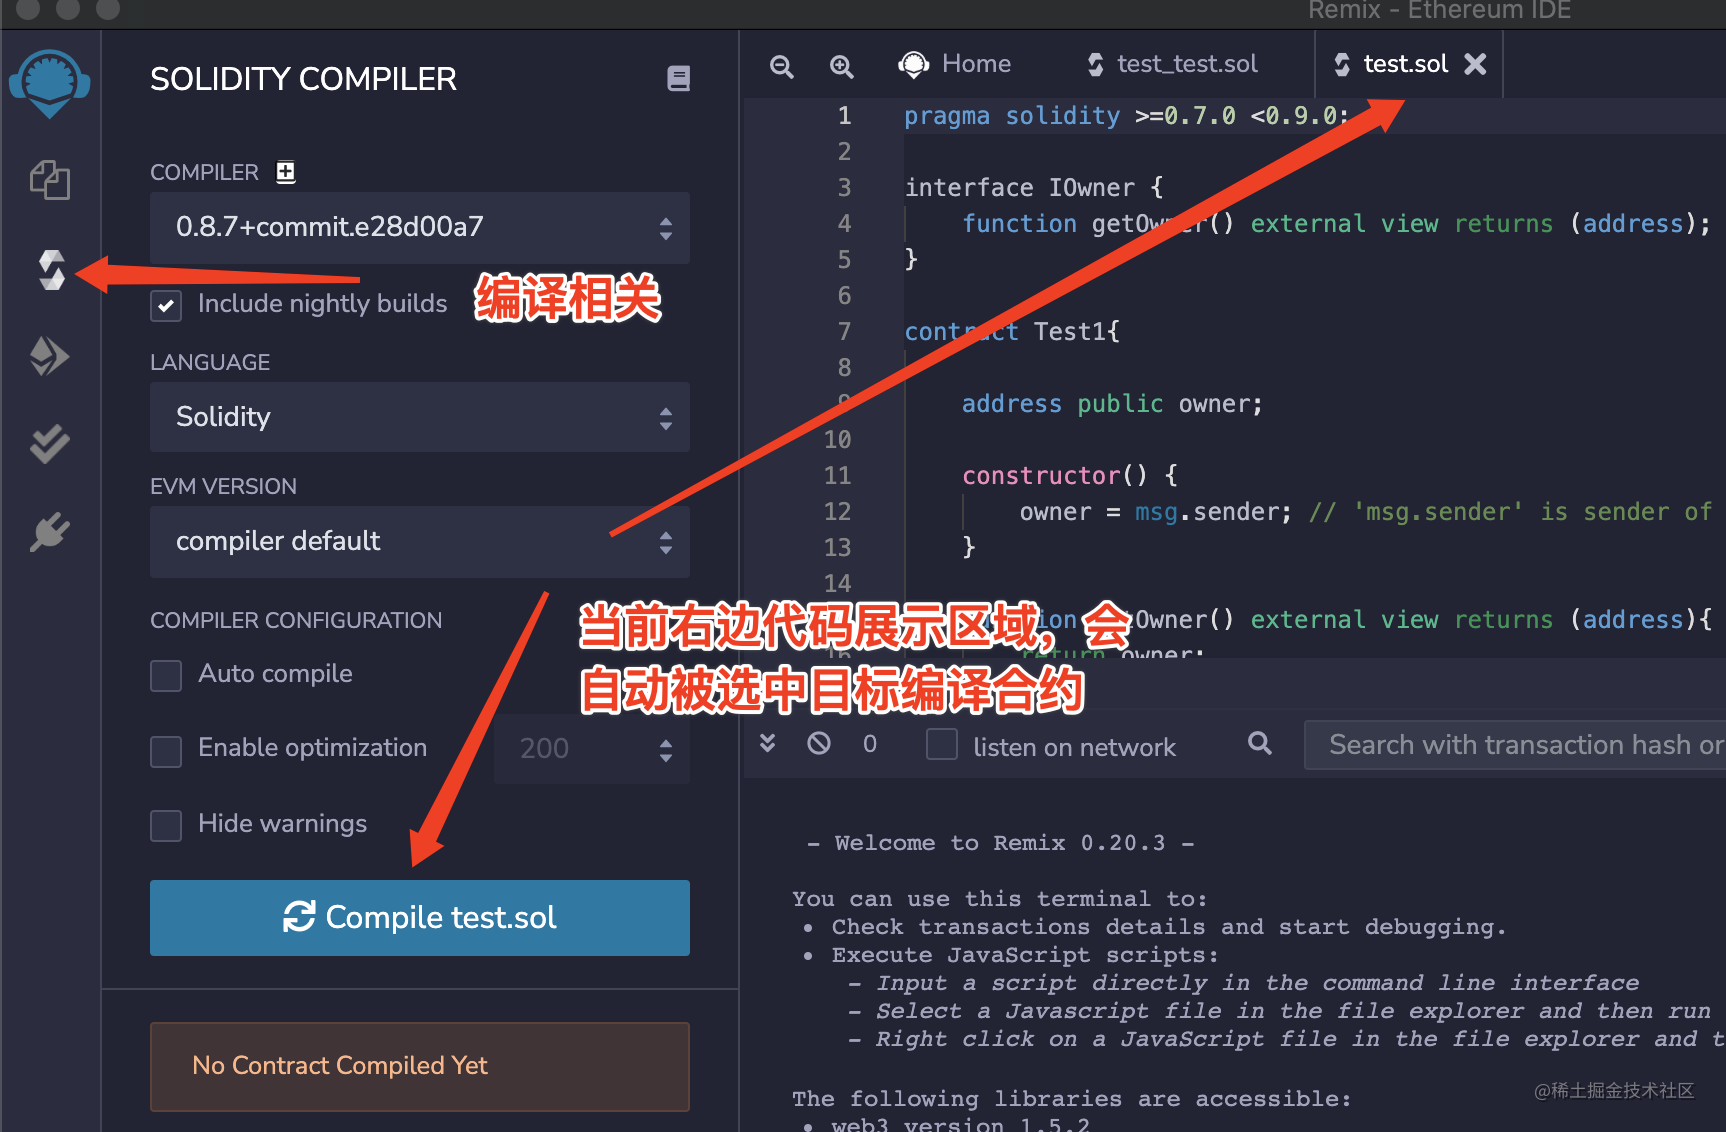Switch to the test_test.sol tab
The width and height of the screenshot is (1726, 1132).
[1172, 63]
